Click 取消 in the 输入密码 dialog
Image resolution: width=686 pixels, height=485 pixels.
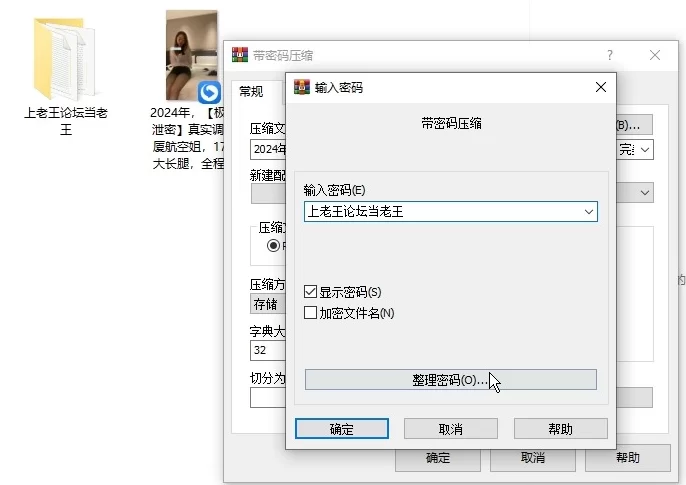450,428
